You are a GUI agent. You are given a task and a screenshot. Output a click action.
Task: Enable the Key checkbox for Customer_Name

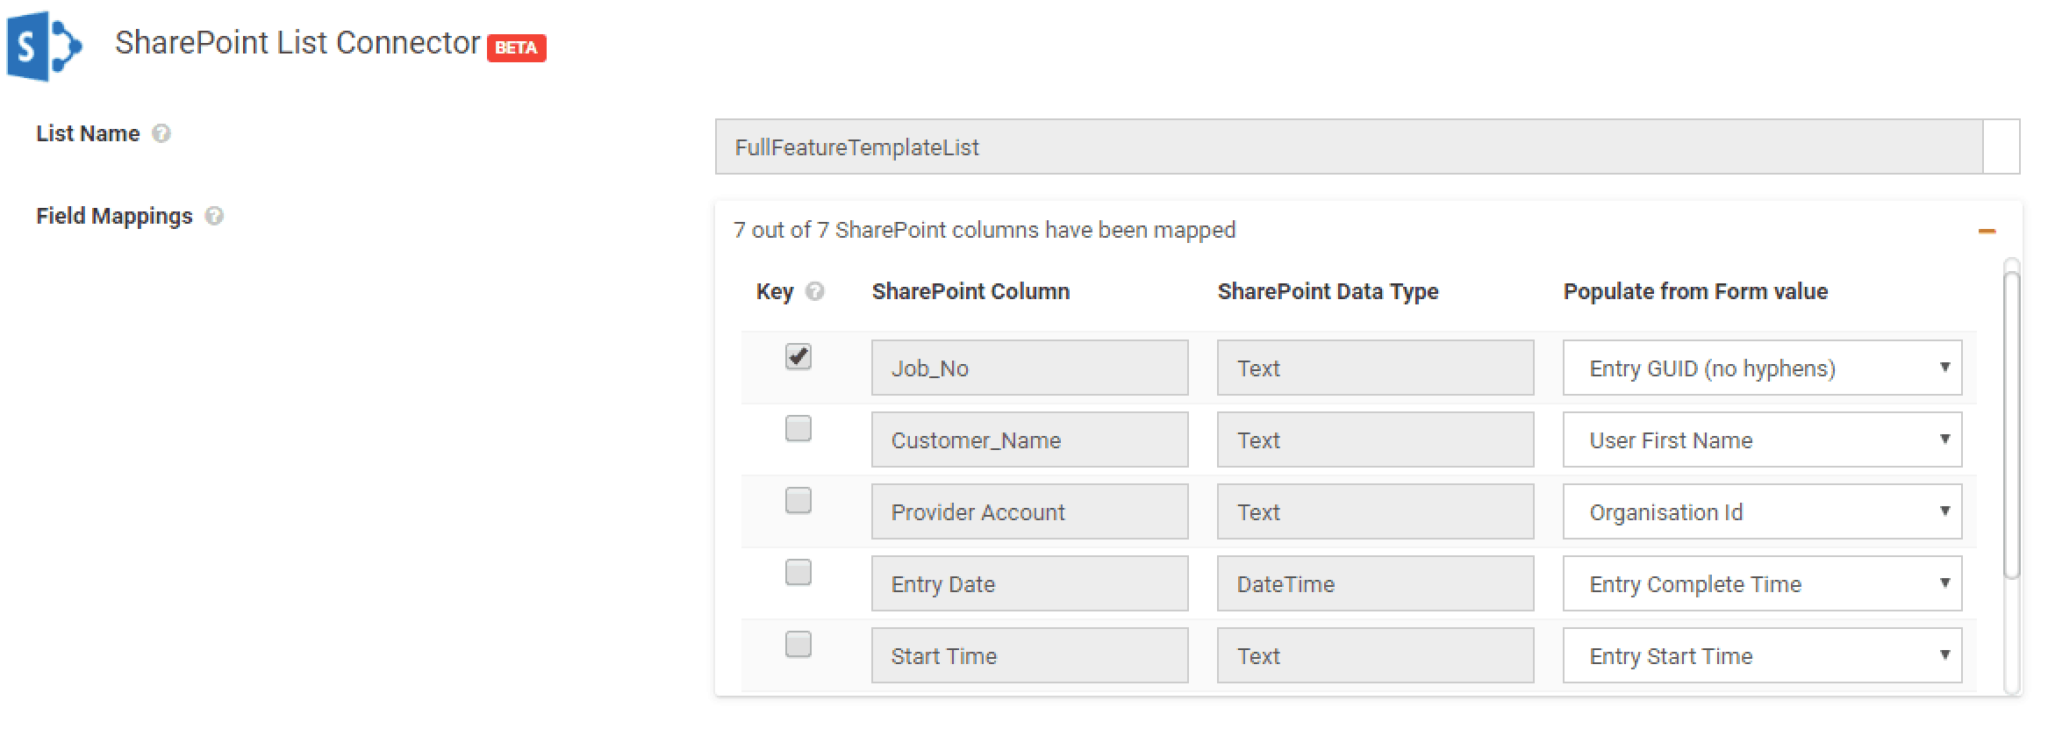click(x=798, y=428)
